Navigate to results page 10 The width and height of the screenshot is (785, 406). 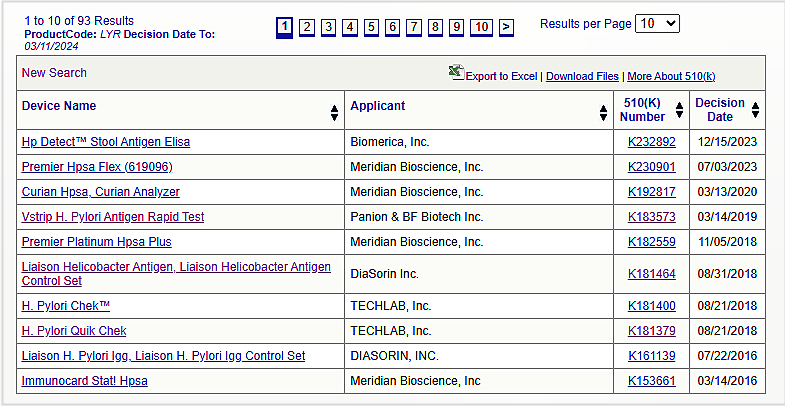tap(482, 27)
